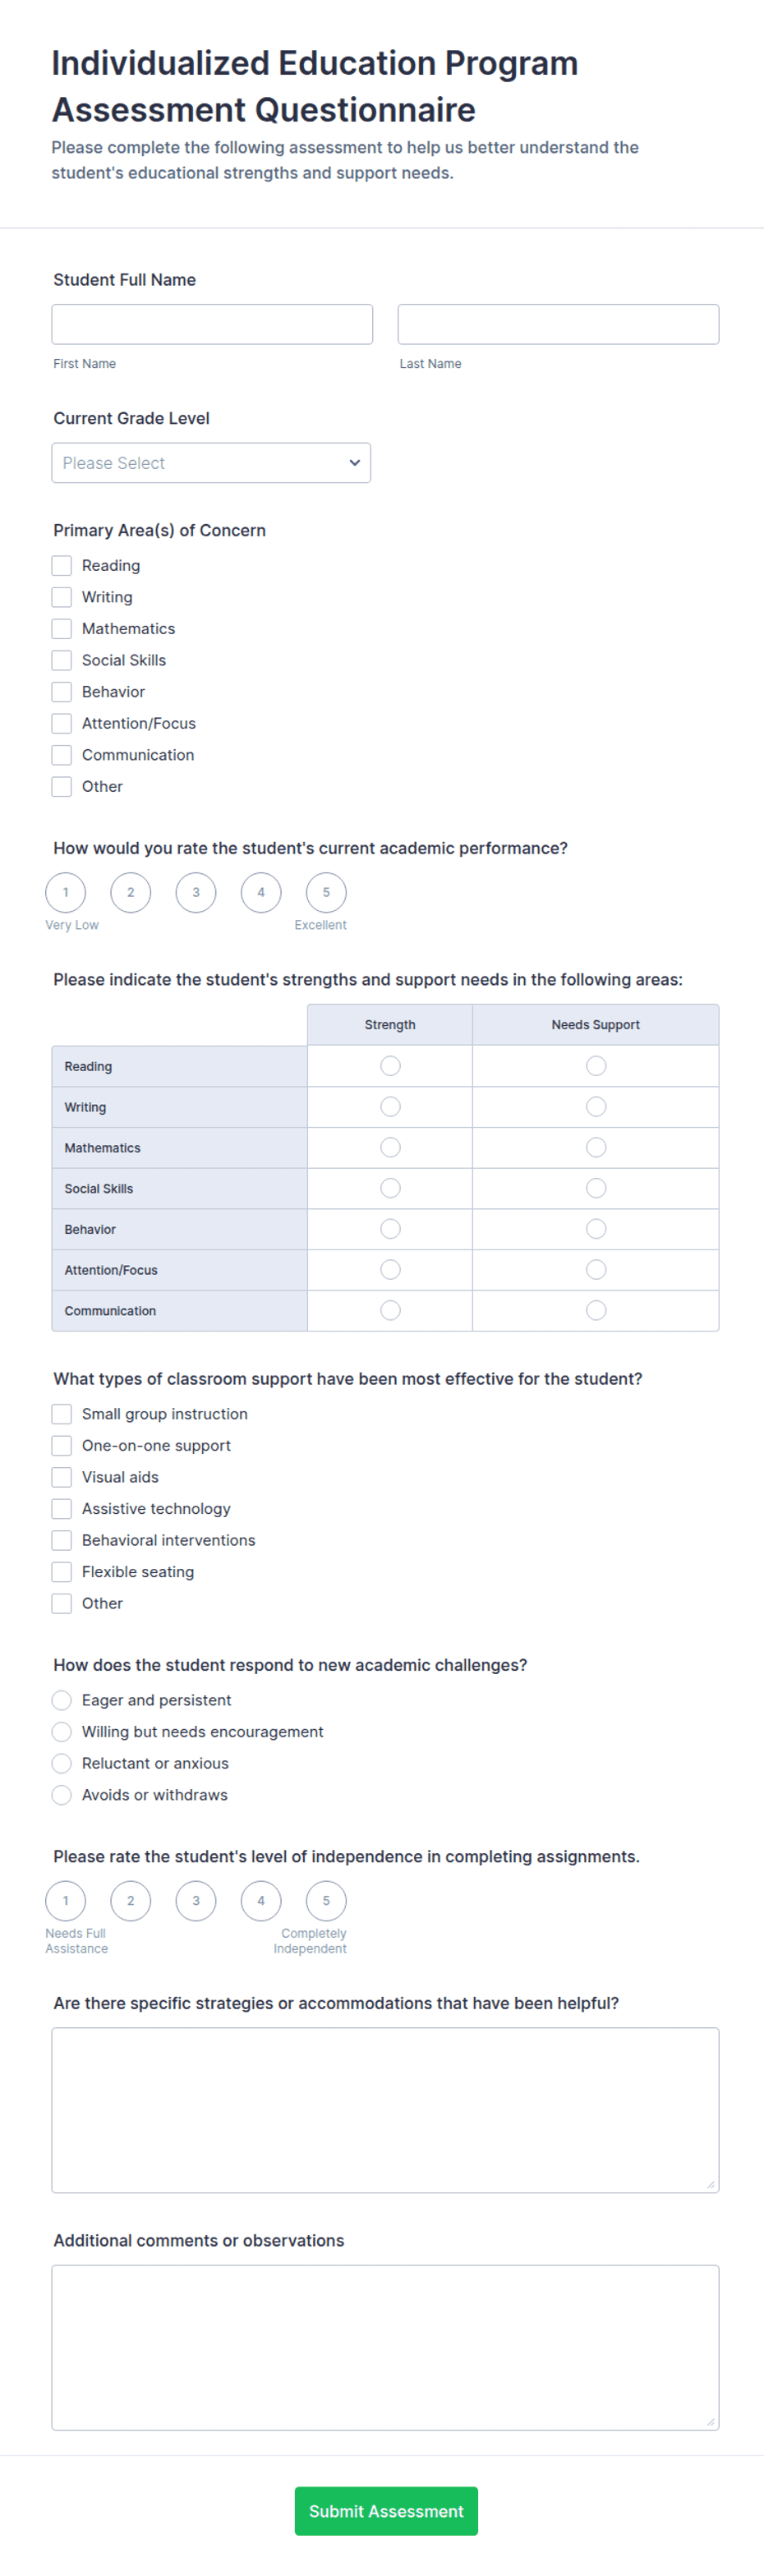This screenshot has height=2576, width=764.
Task: Tick the Assistive technology checkbox
Action: point(62,1509)
